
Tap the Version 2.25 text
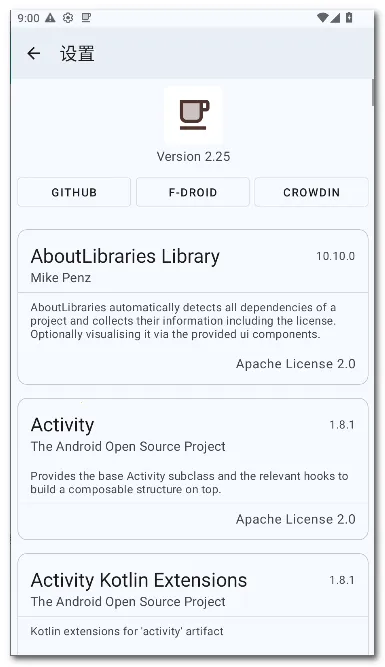point(194,157)
